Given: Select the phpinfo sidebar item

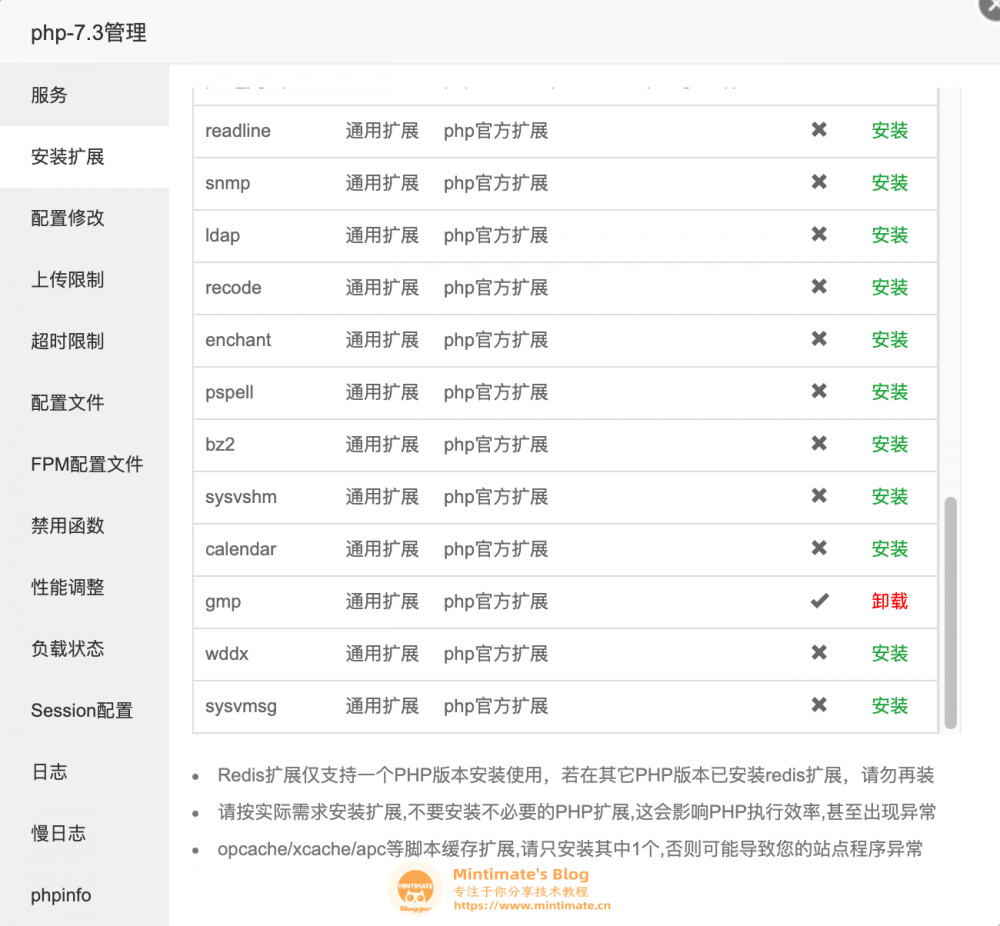Looking at the screenshot, I should tap(61, 895).
